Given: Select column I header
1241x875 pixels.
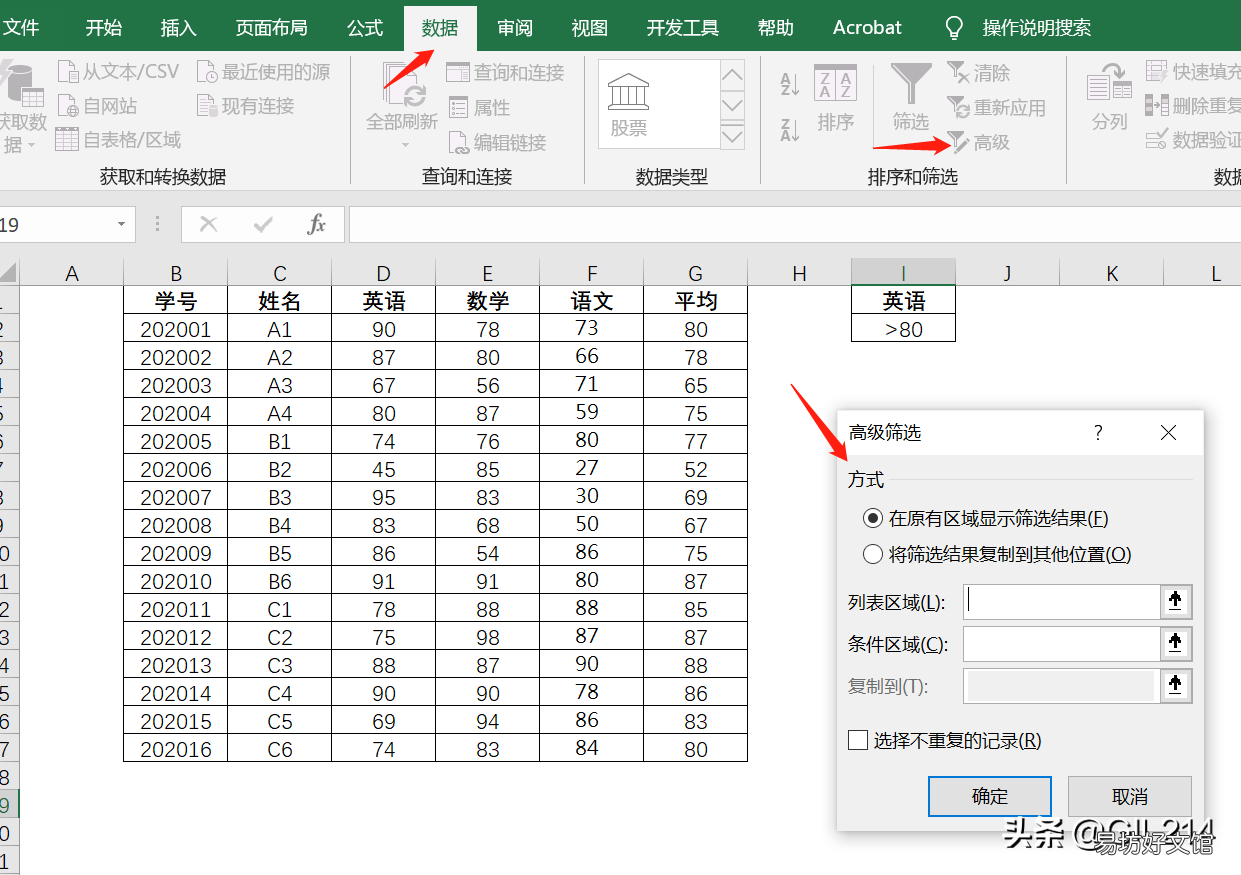Looking at the screenshot, I should coord(903,273).
